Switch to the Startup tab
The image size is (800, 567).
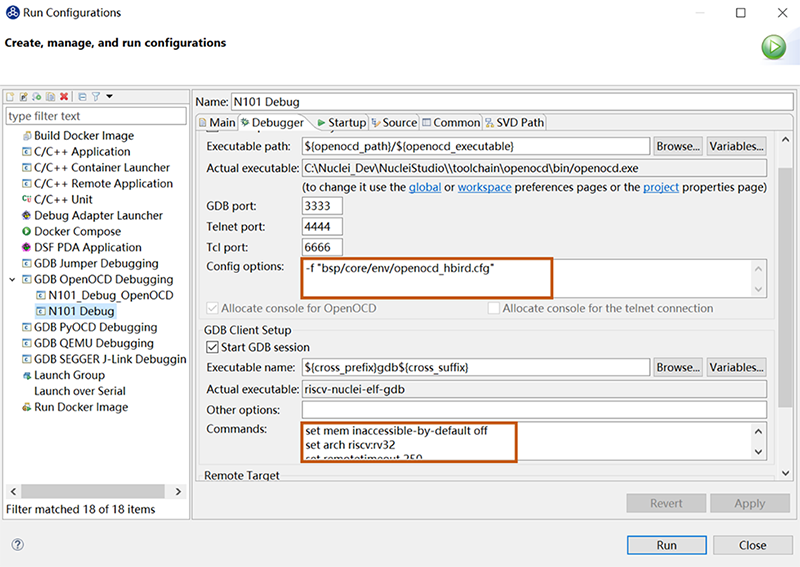[340, 123]
